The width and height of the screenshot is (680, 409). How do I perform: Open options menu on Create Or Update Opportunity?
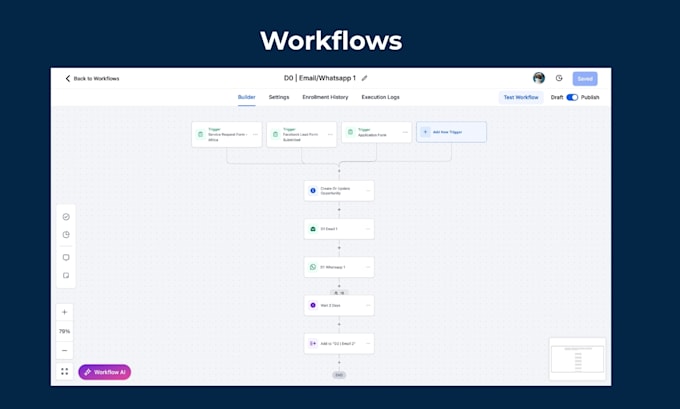pos(368,190)
